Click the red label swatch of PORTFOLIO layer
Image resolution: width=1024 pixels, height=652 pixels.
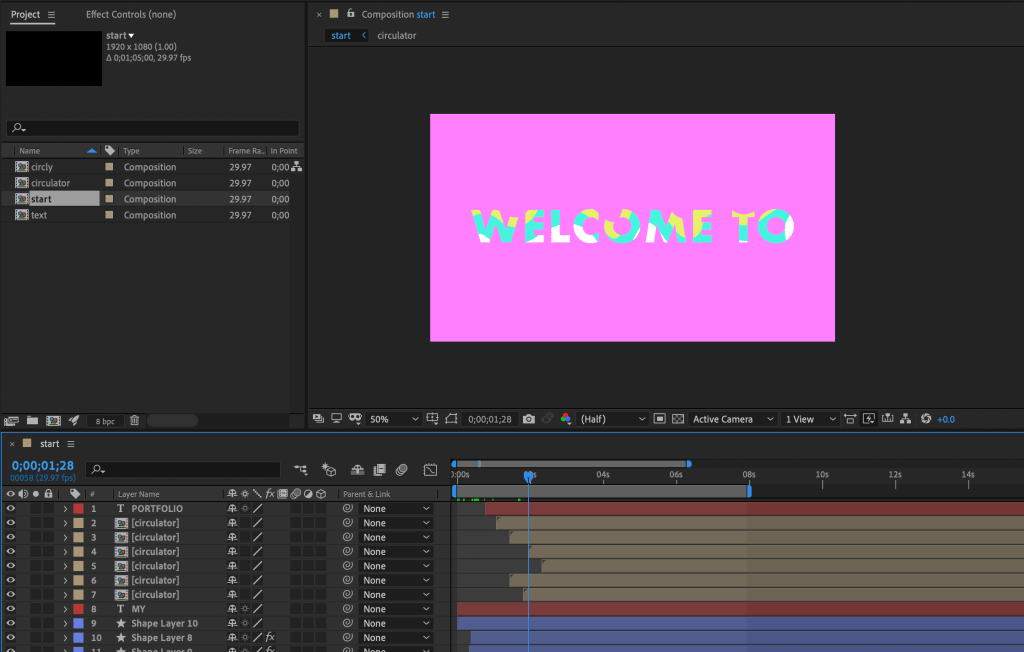(78, 509)
